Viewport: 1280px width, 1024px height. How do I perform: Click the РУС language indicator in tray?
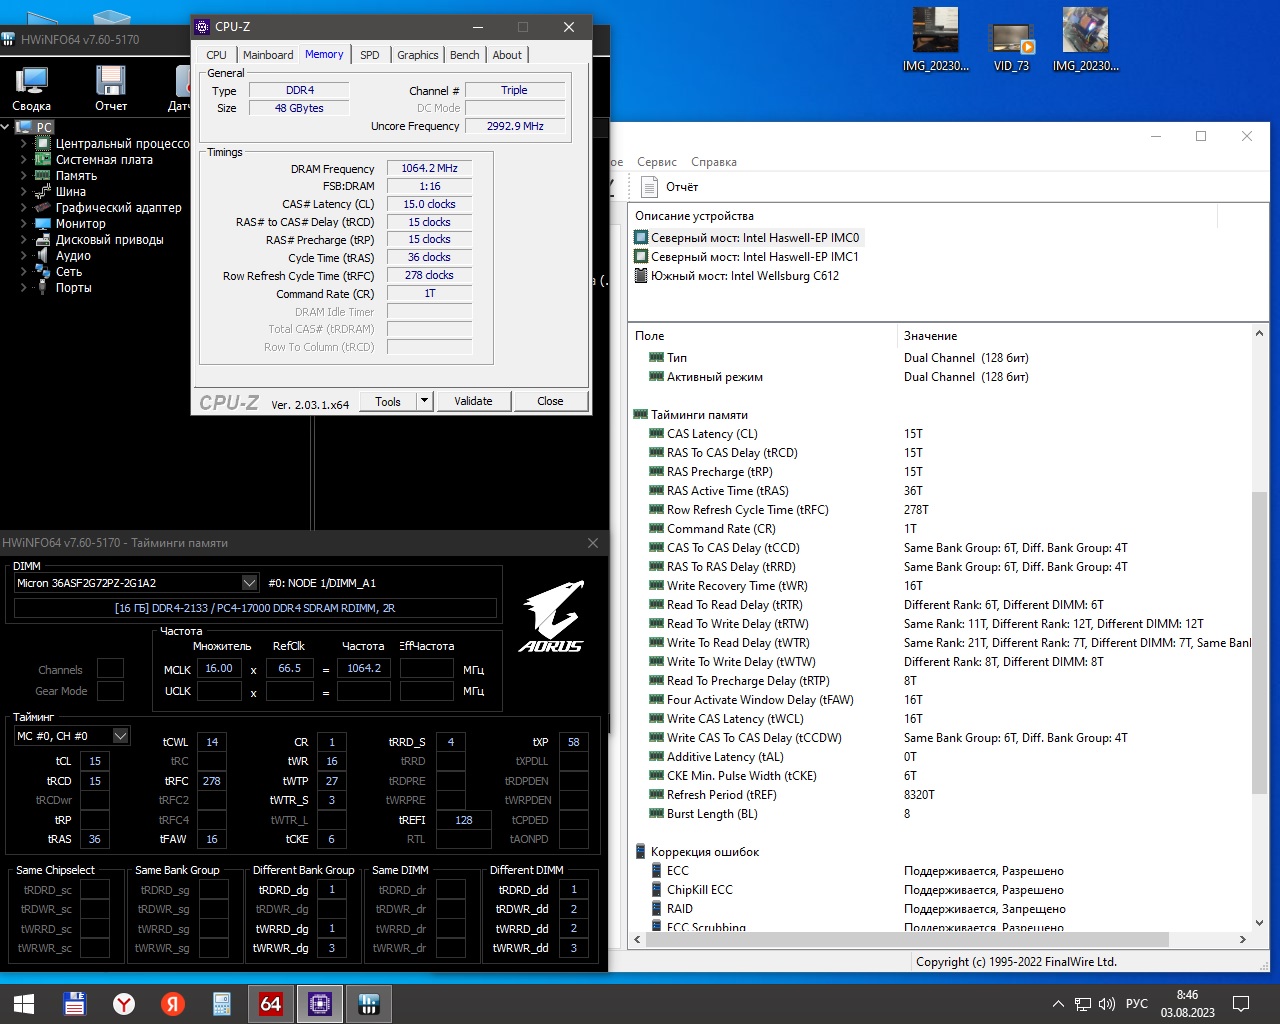[1137, 1004]
